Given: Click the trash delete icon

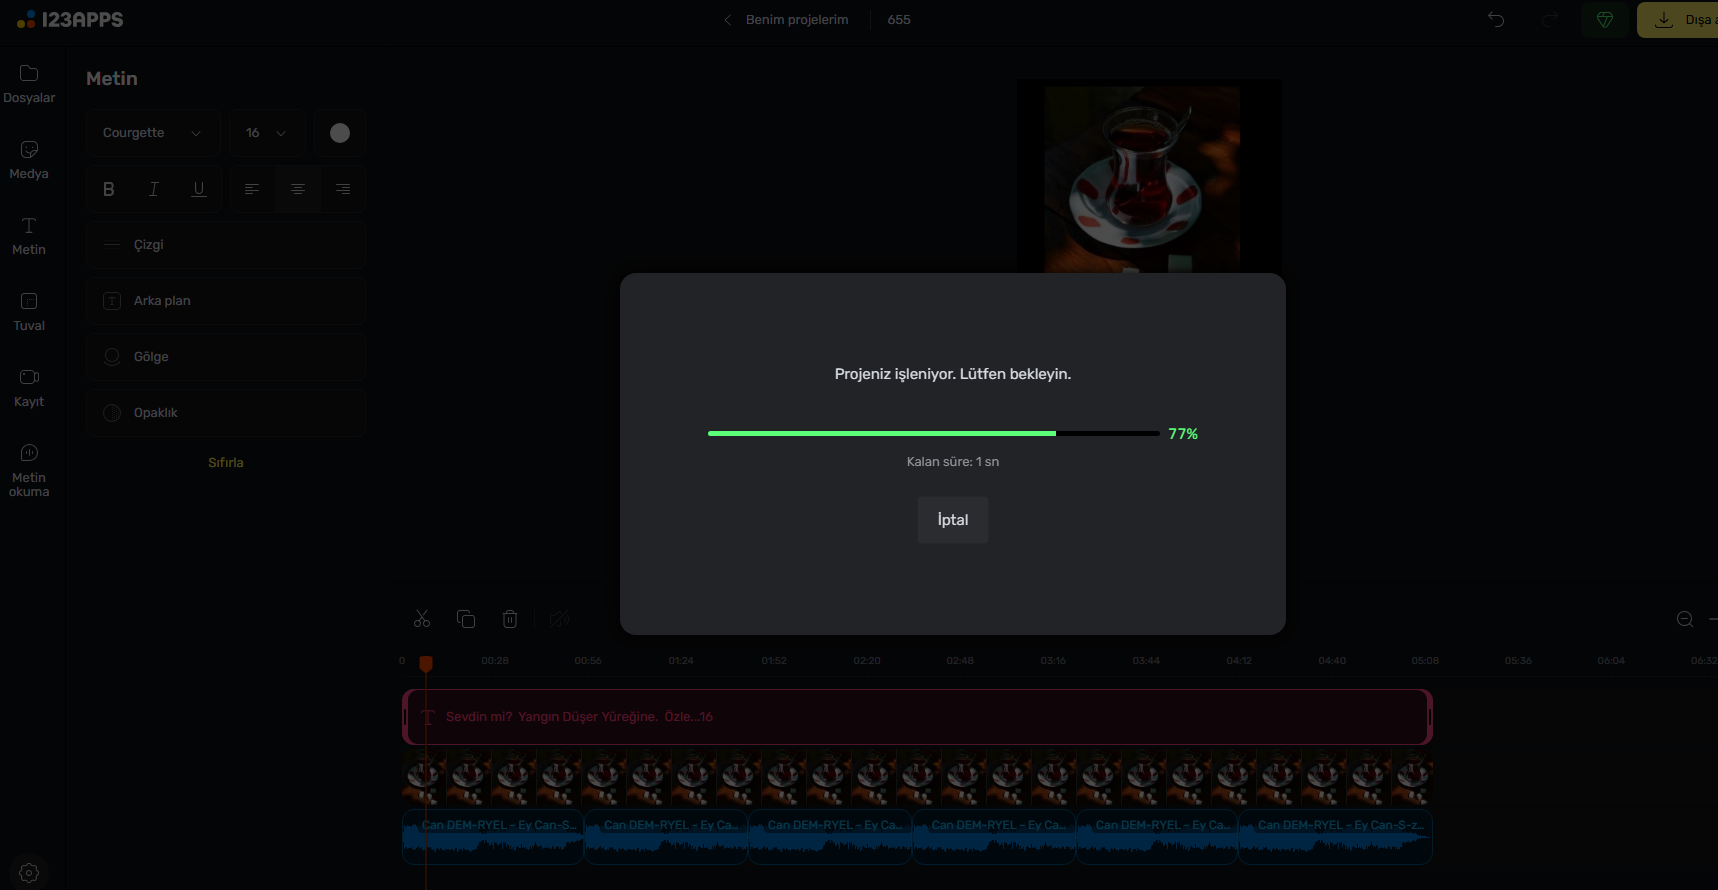Looking at the screenshot, I should 510,619.
